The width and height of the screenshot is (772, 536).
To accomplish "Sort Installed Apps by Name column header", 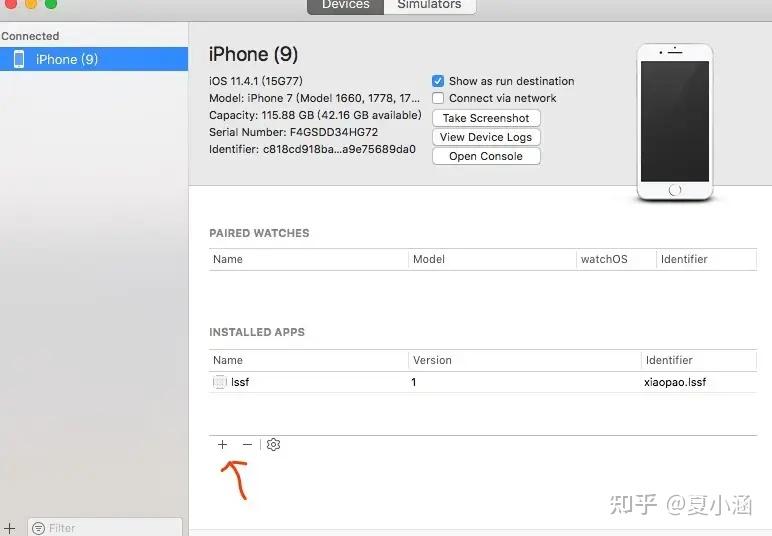I will (309, 360).
